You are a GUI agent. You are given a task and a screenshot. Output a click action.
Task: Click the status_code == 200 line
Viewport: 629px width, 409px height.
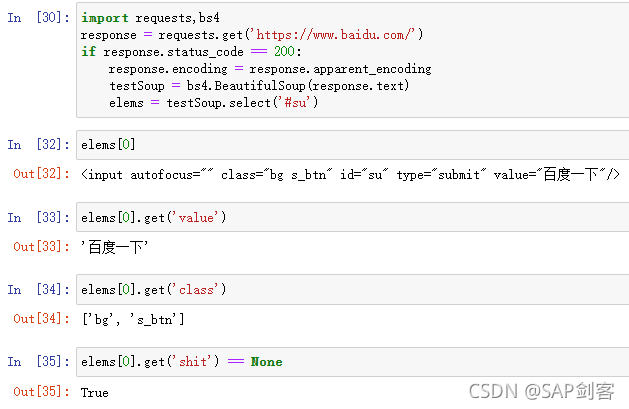pyautogui.click(x=191, y=52)
